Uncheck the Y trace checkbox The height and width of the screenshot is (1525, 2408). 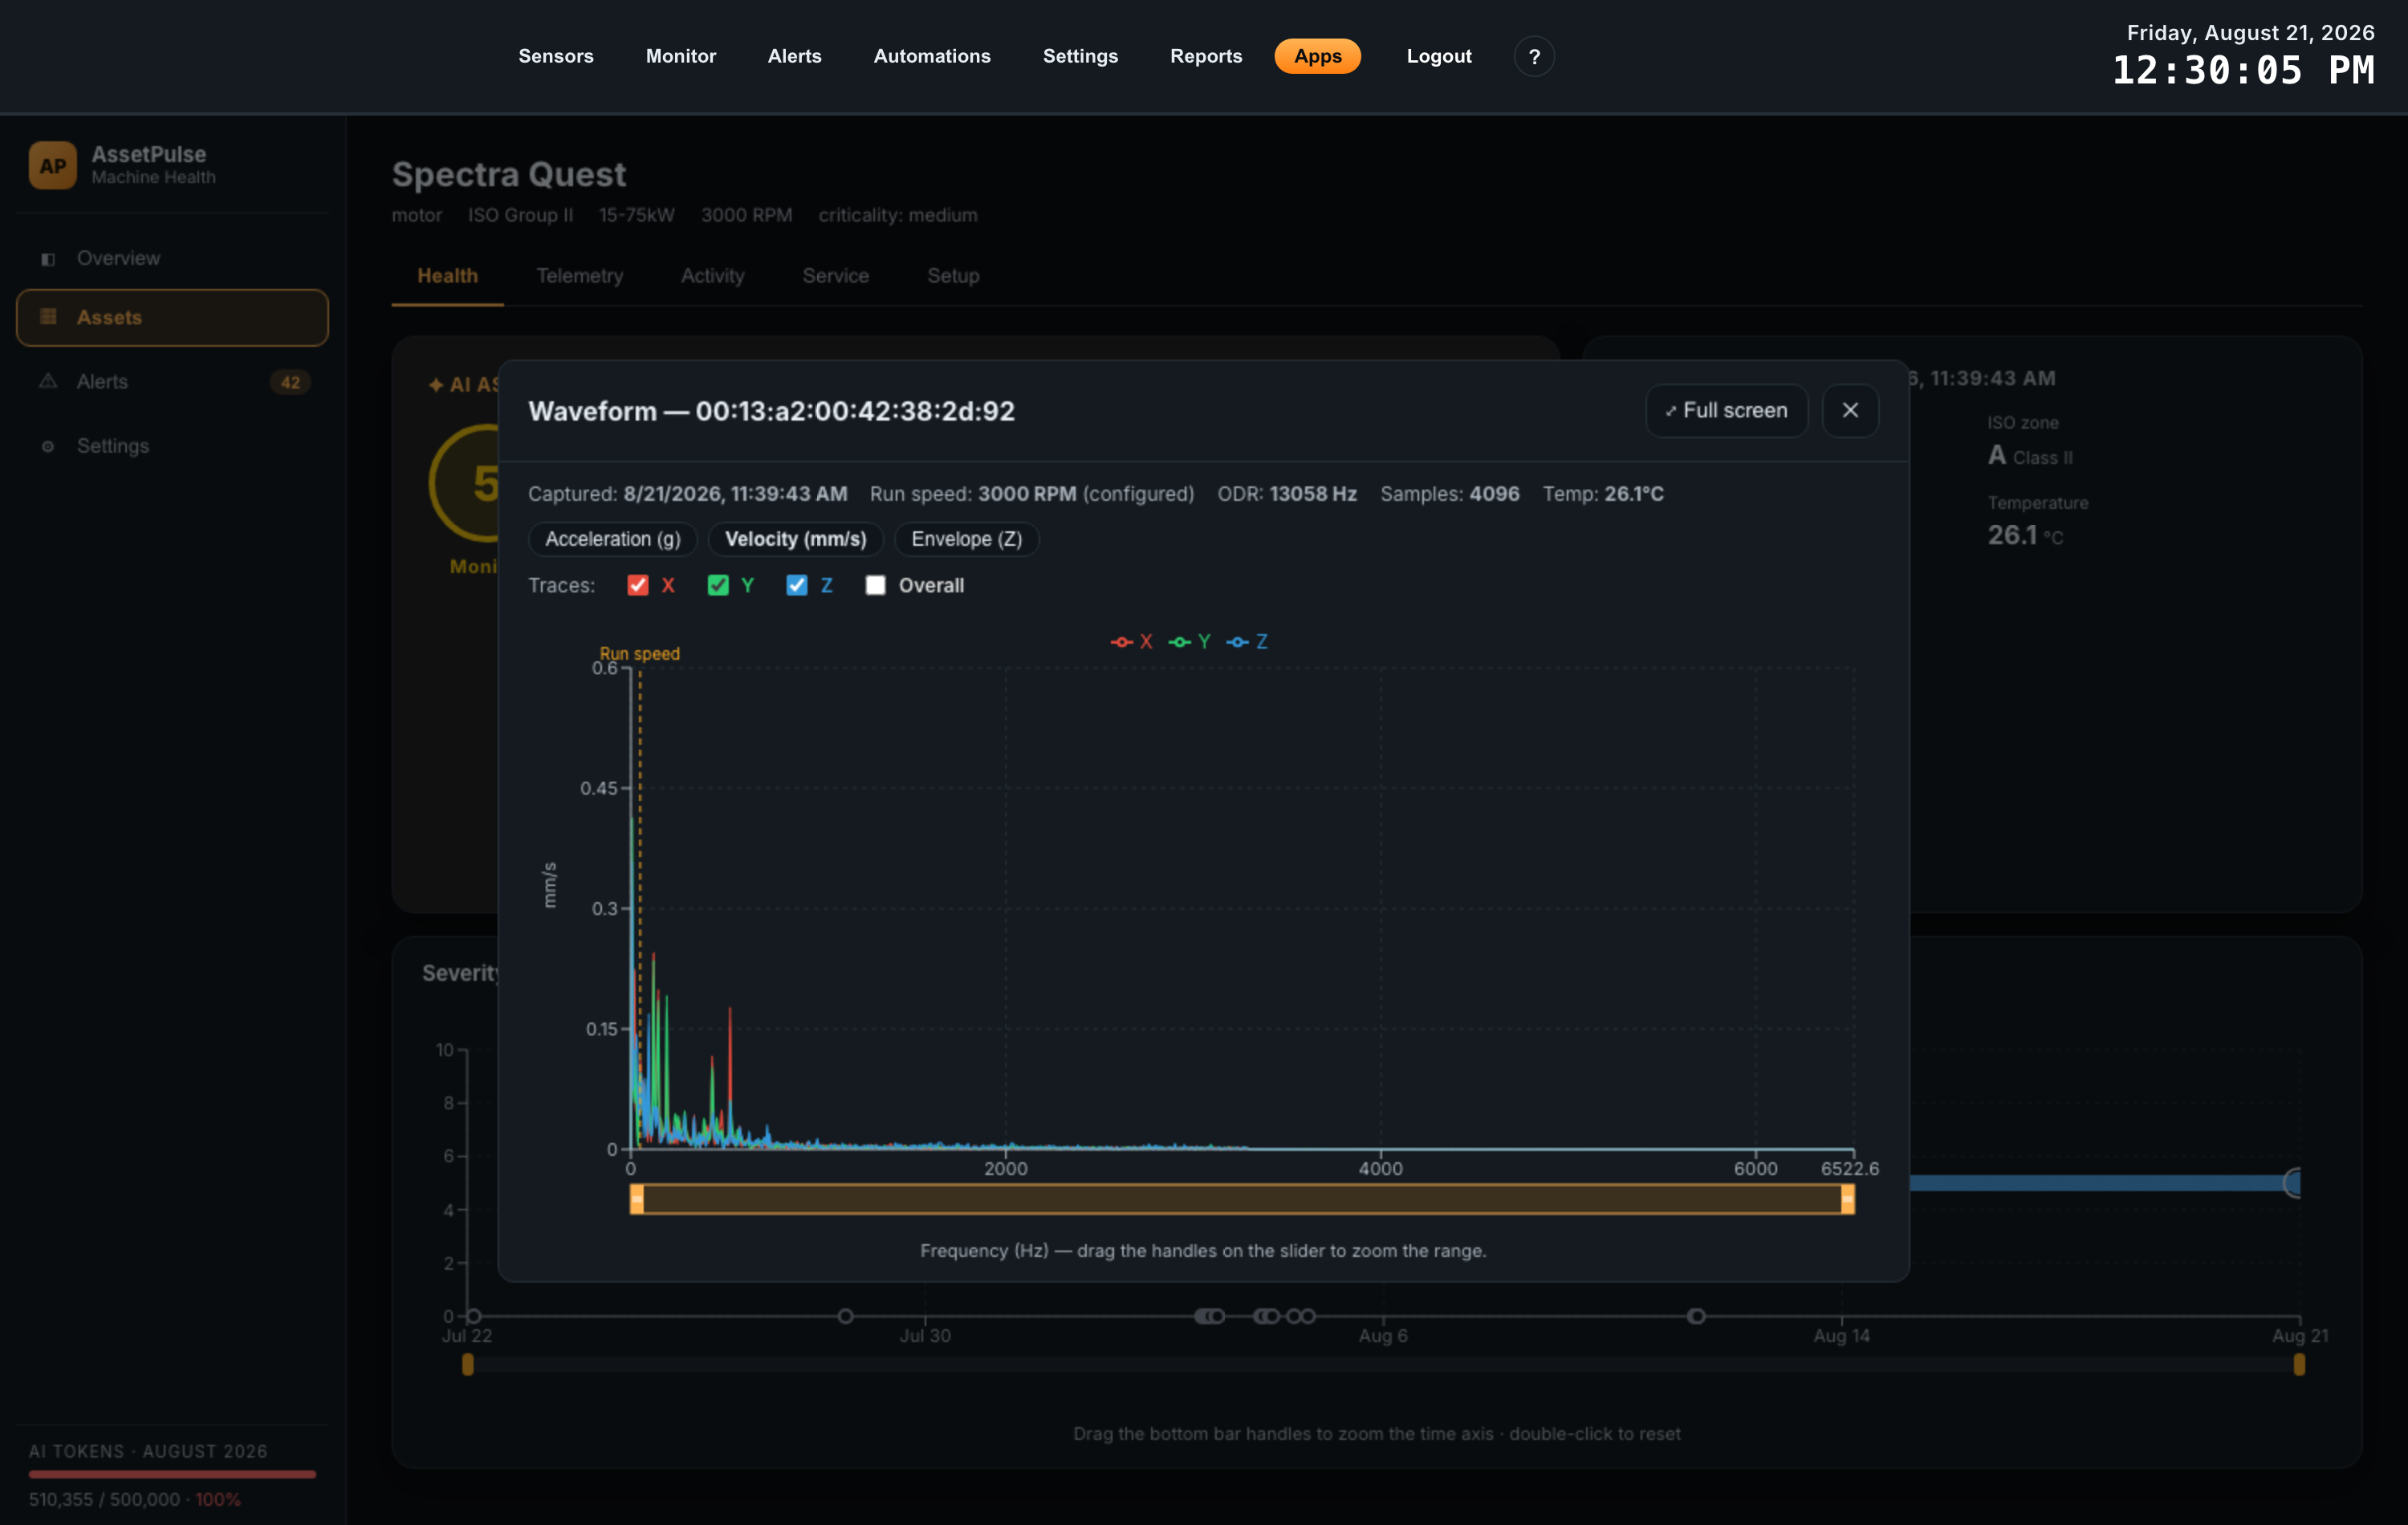pyautogui.click(x=718, y=585)
